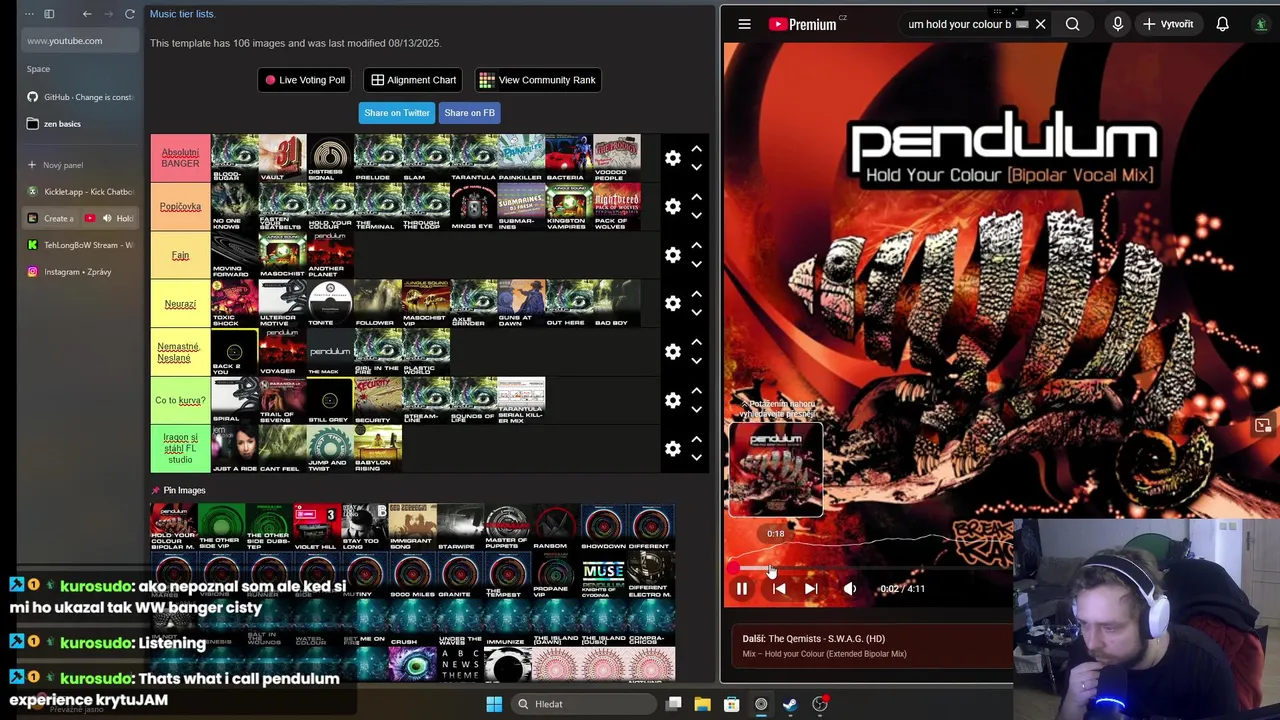Screen dimensions: 1280x720
Task: Switch to Kicklet.app Kick Chatbot tab
Action: coord(79,191)
